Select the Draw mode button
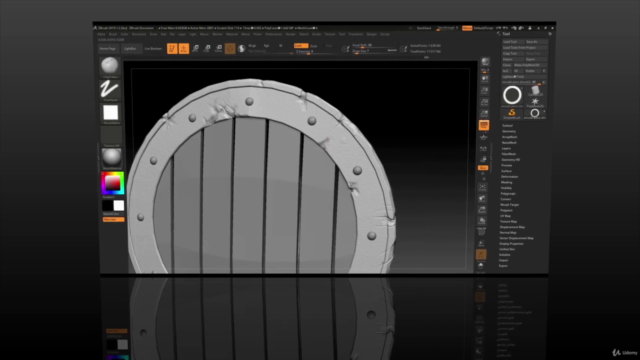640x360 pixels. click(184, 49)
